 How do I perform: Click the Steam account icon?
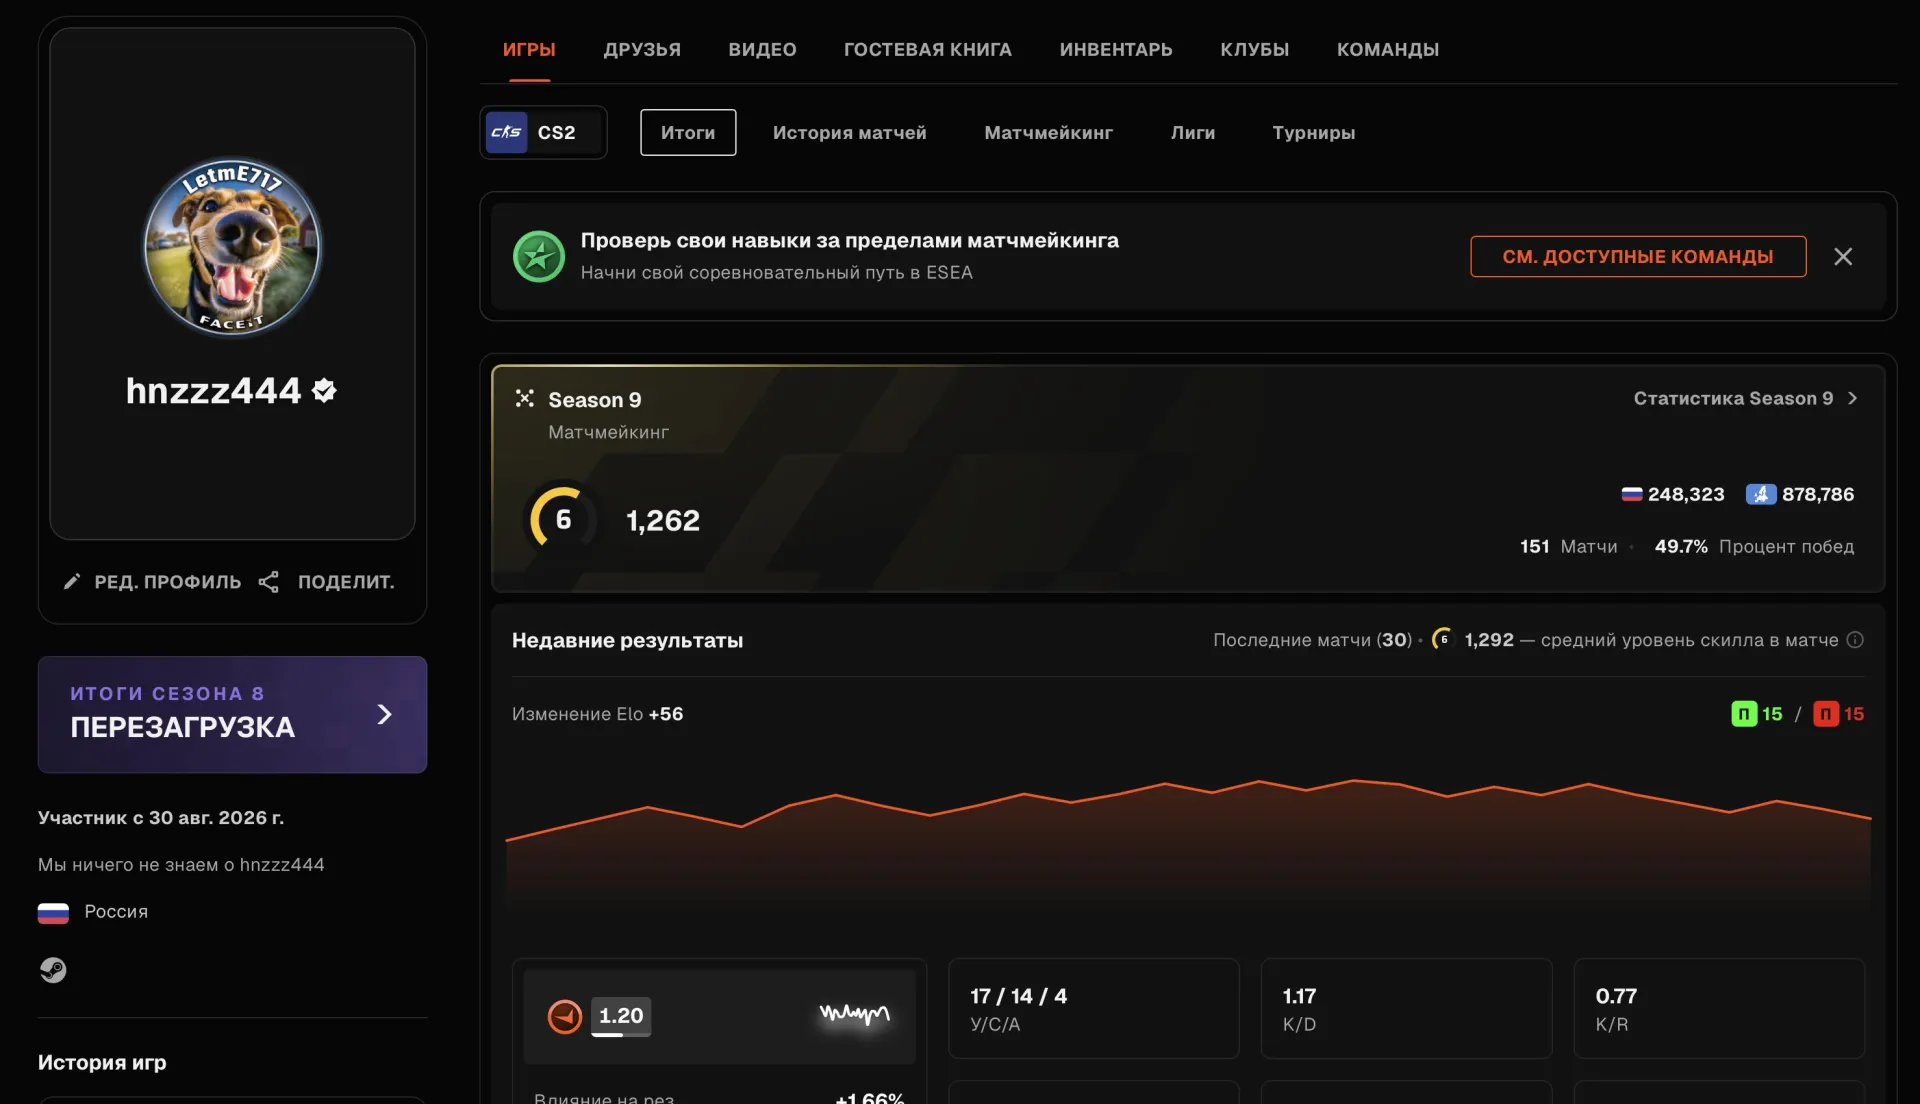[x=53, y=970]
